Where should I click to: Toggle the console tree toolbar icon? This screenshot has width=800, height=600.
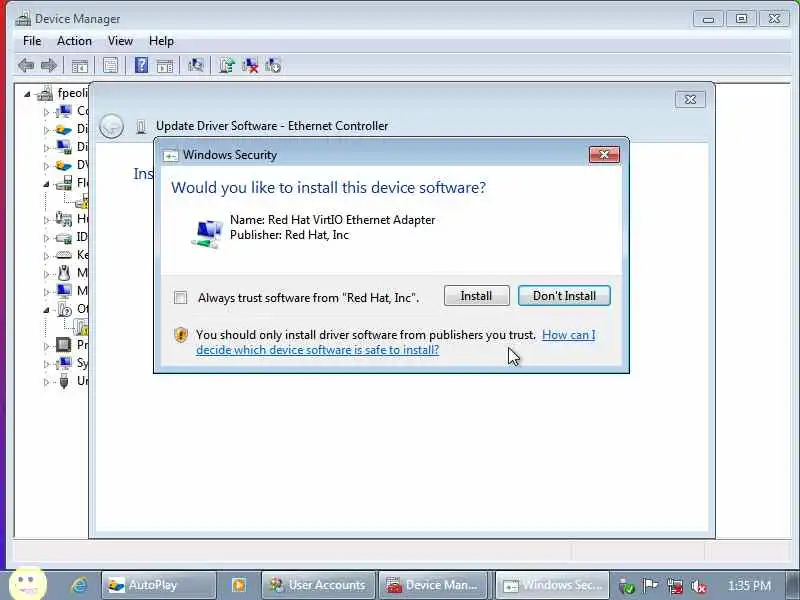(80, 66)
